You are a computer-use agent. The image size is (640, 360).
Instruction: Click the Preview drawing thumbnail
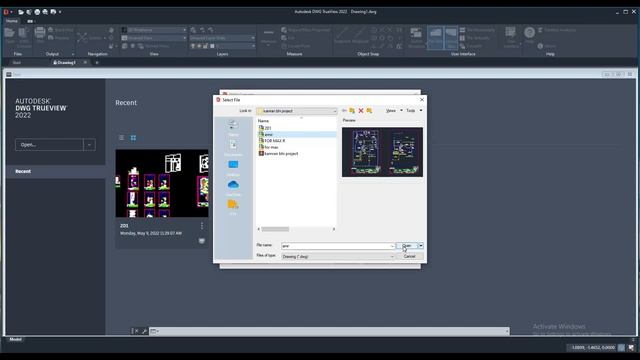[x=382, y=152]
